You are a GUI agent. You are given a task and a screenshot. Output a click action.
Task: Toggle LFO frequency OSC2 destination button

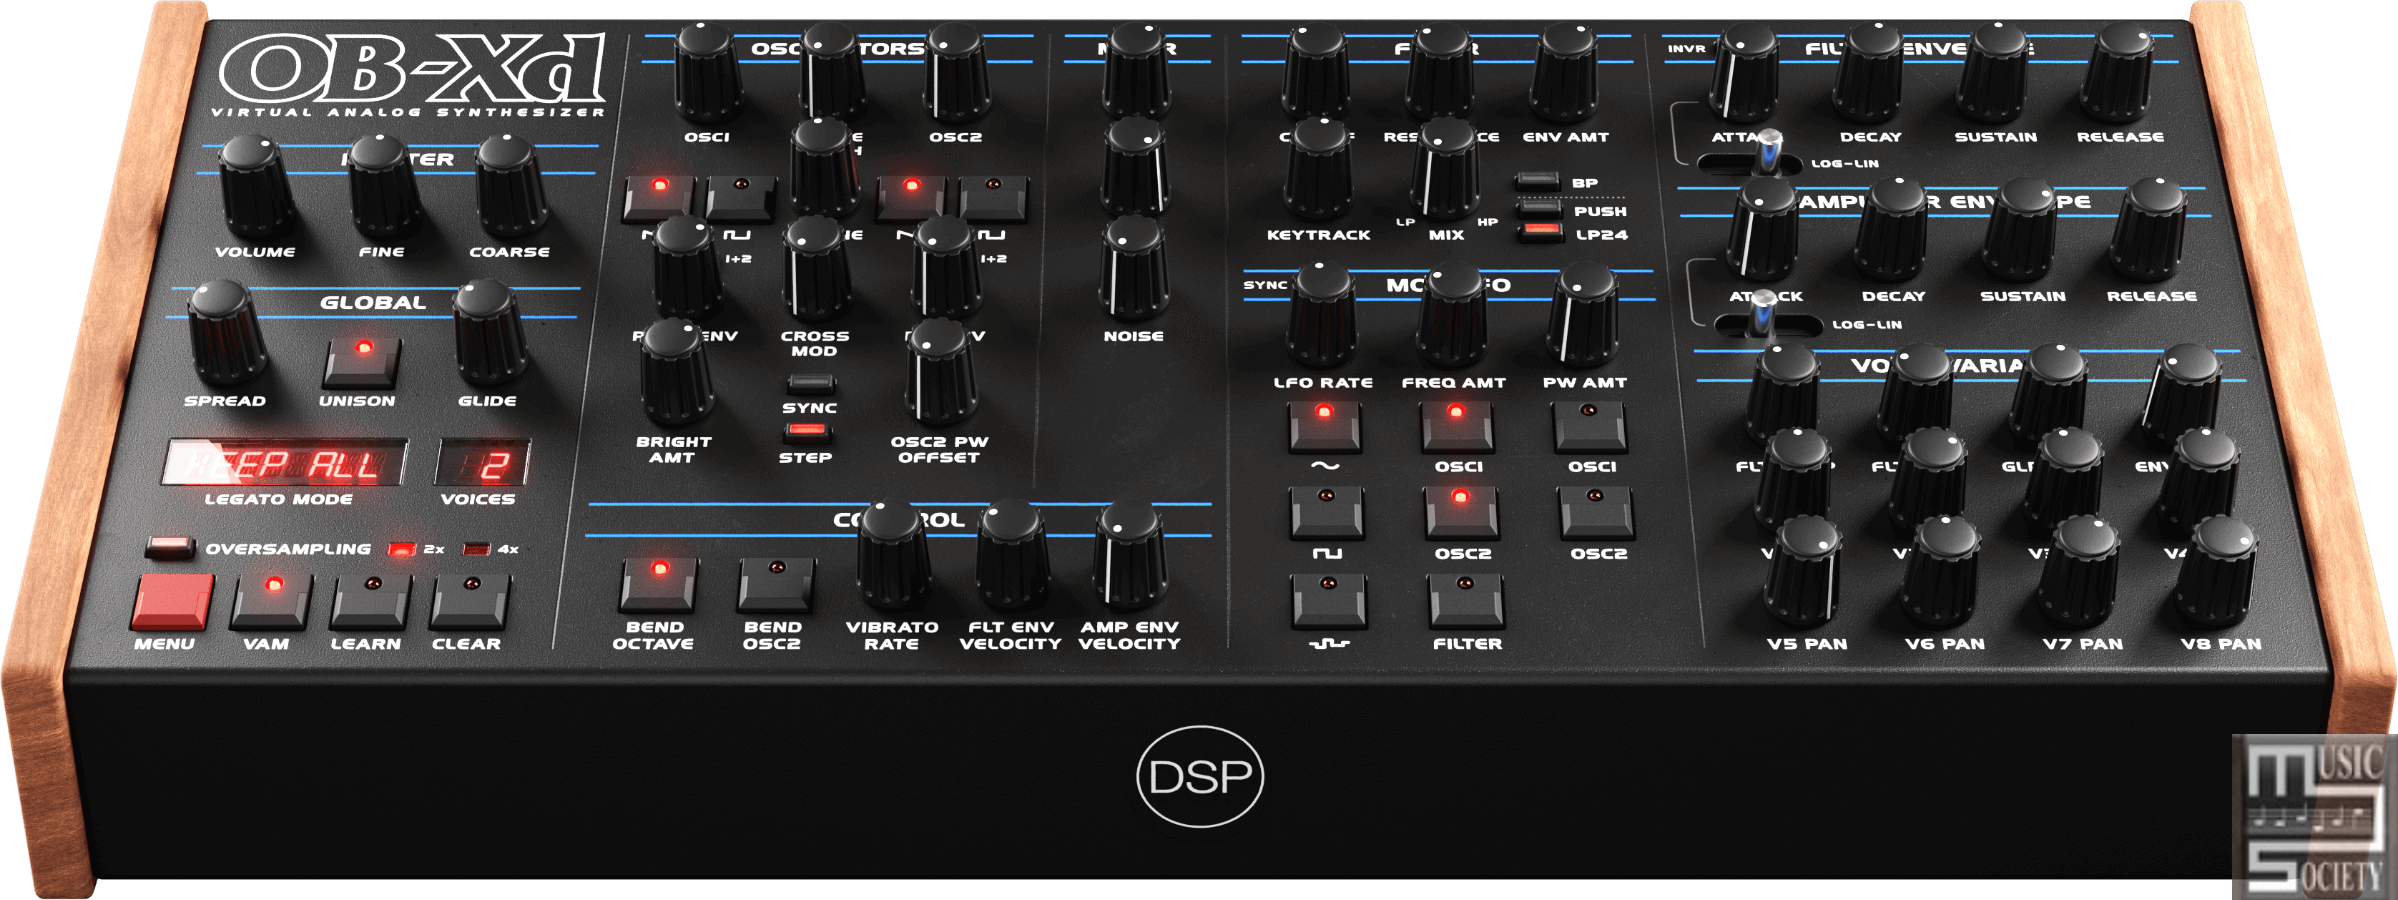[x=1461, y=511]
